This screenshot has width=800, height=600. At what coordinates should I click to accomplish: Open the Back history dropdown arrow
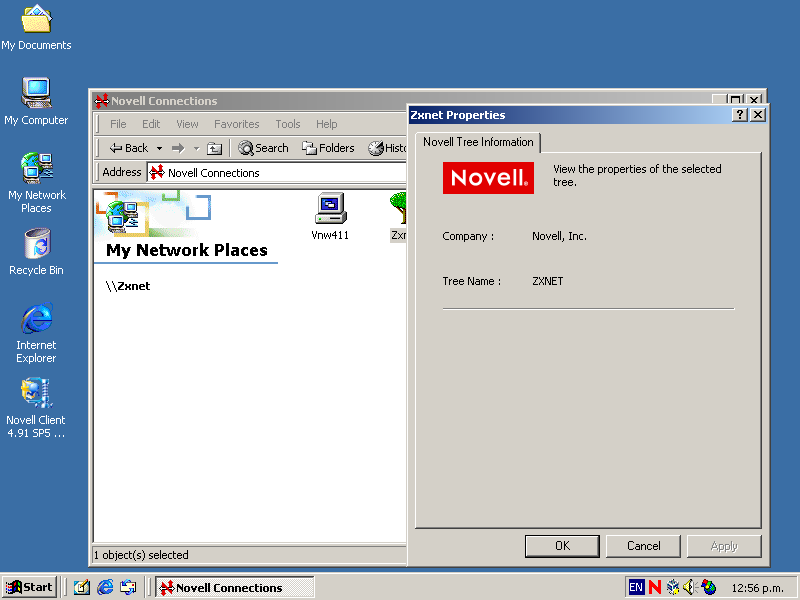[x=159, y=148]
